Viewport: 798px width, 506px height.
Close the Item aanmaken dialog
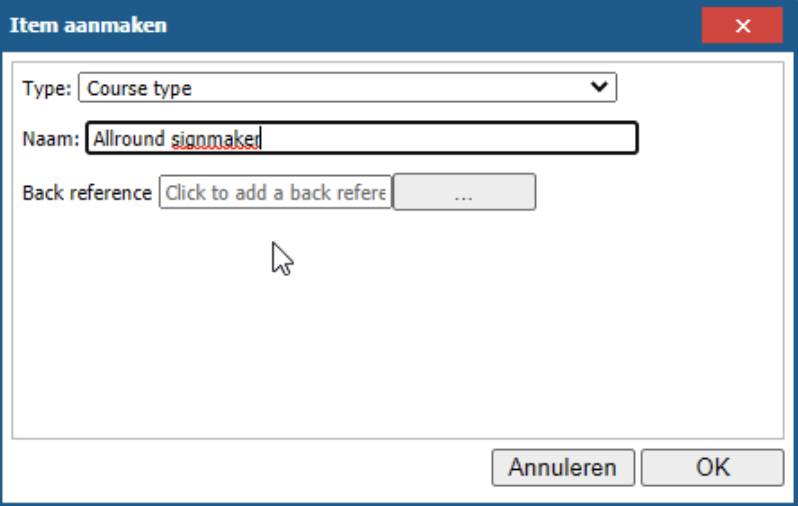point(742,26)
